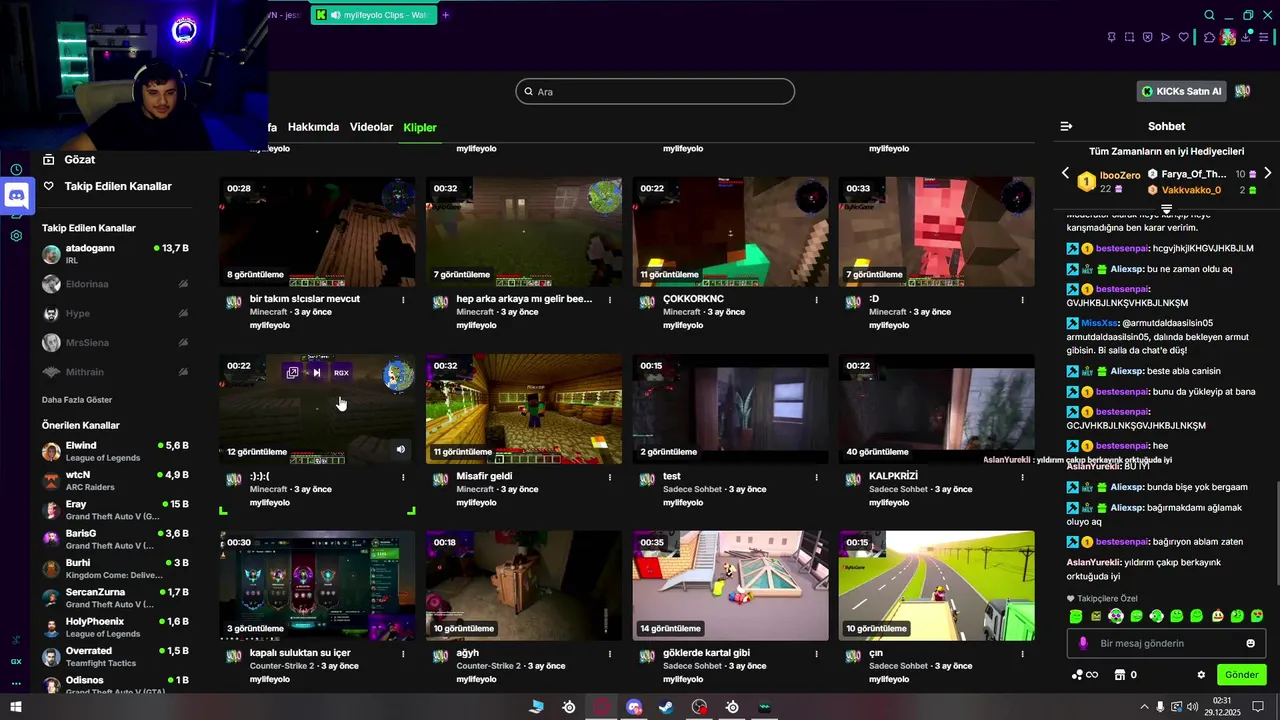The height and width of the screenshot is (720, 1280).
Task: Click the mute speaker icon on hovered clip
Action: [x=400, y=449]
